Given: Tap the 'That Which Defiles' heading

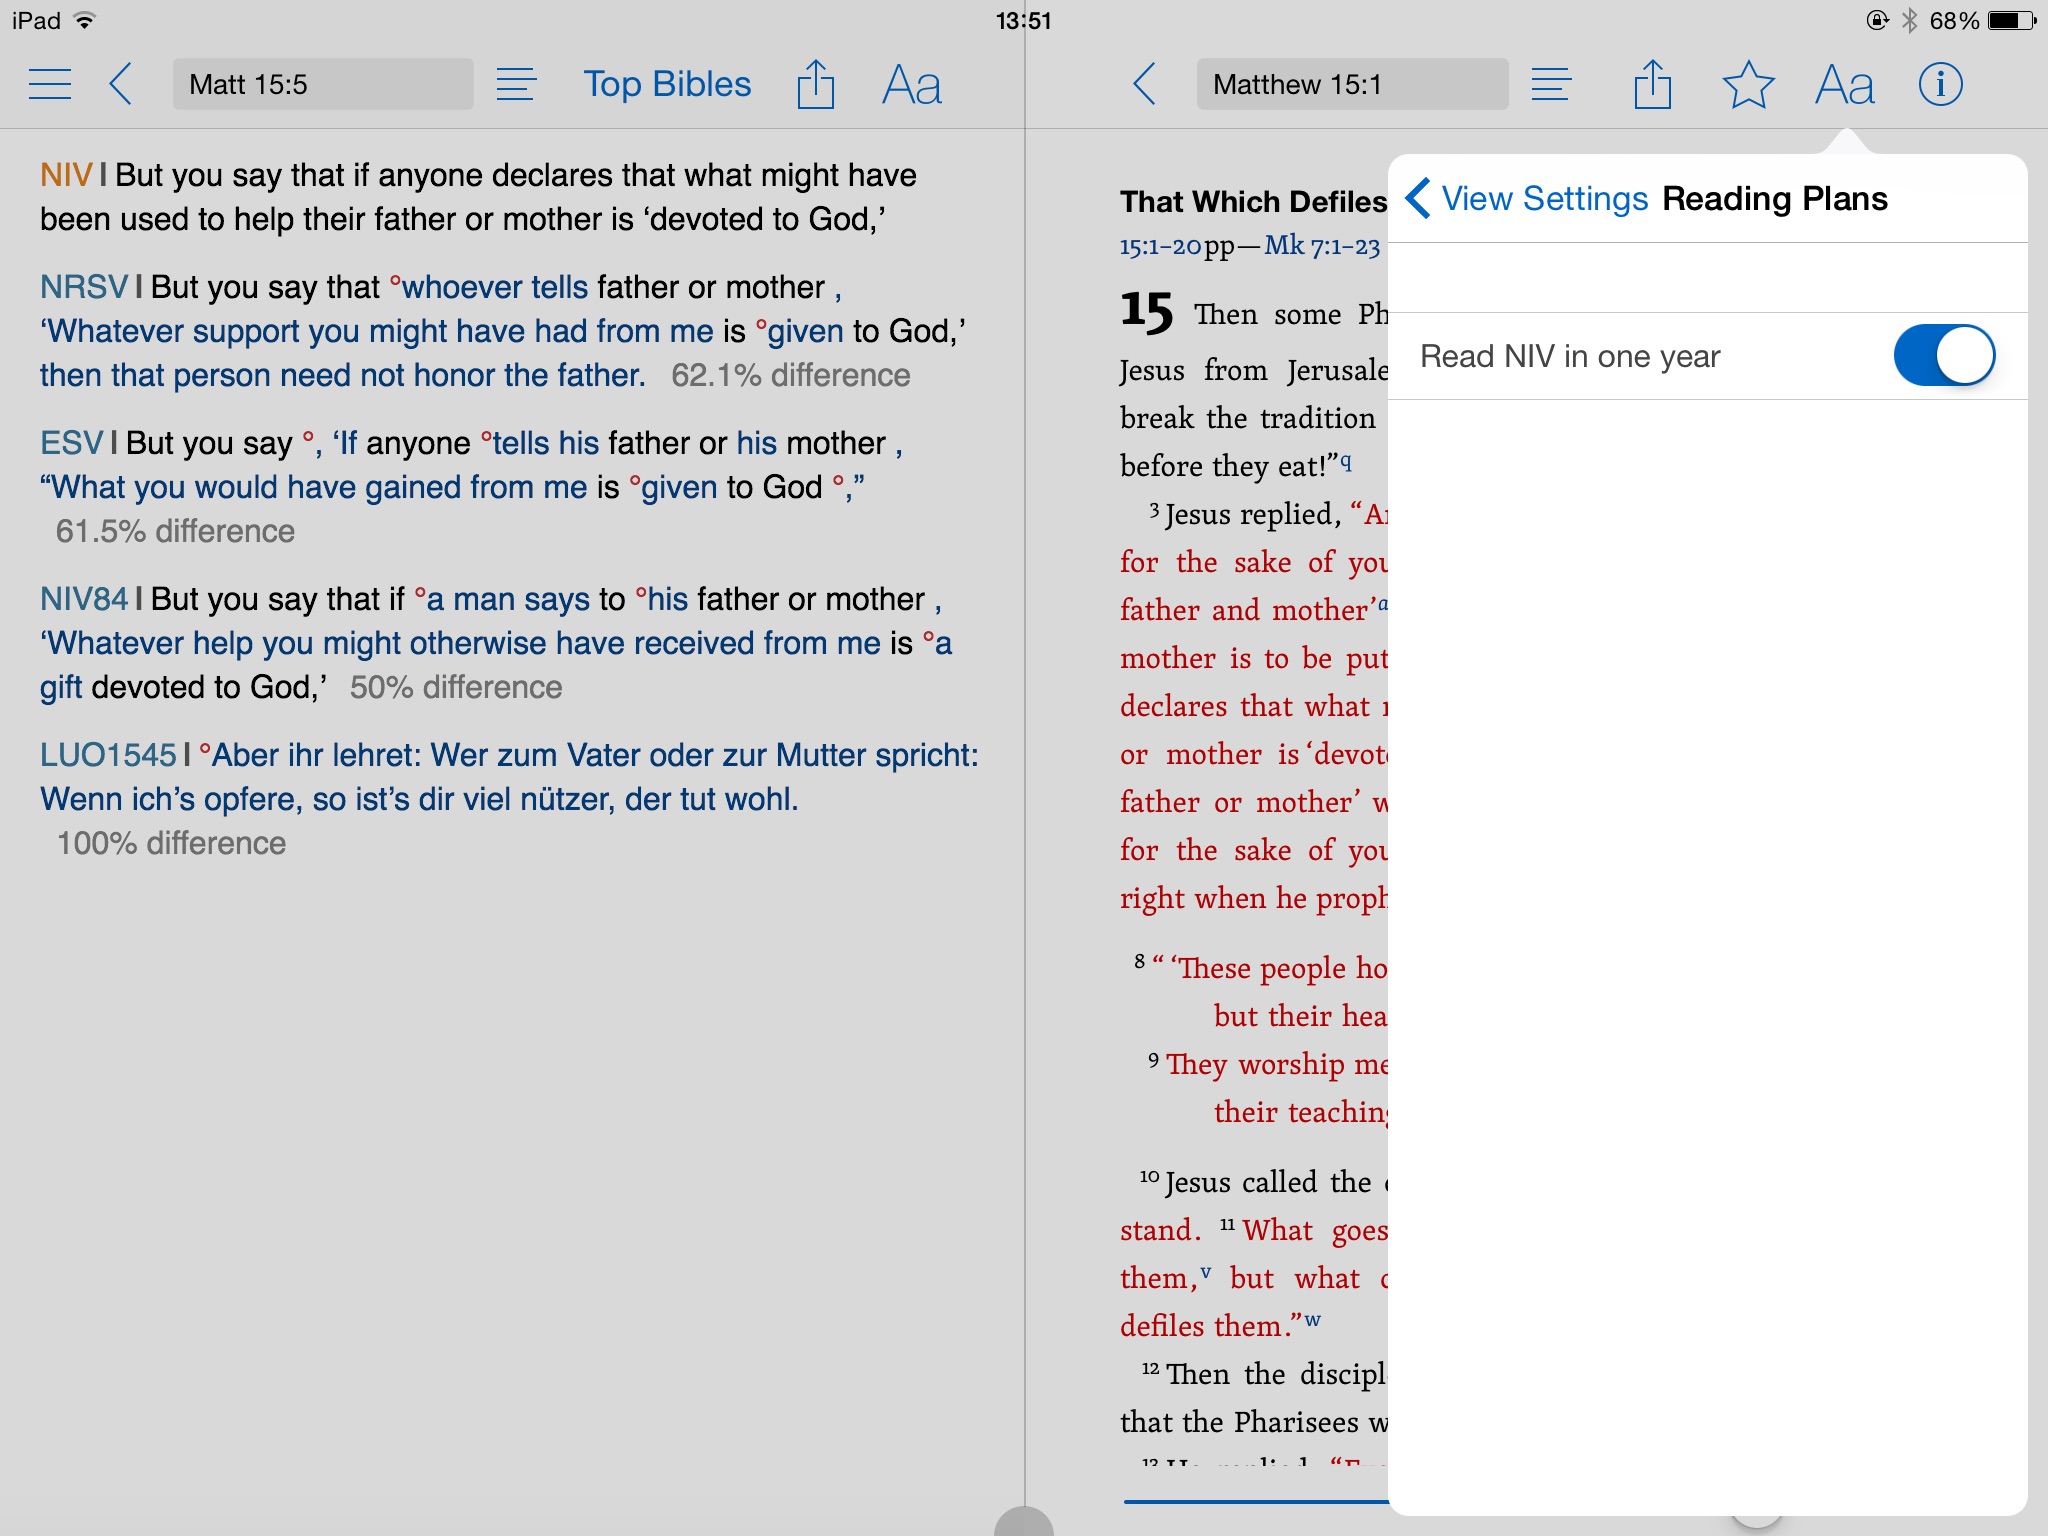Looking at the screenshot, I should coord(1253,201).
